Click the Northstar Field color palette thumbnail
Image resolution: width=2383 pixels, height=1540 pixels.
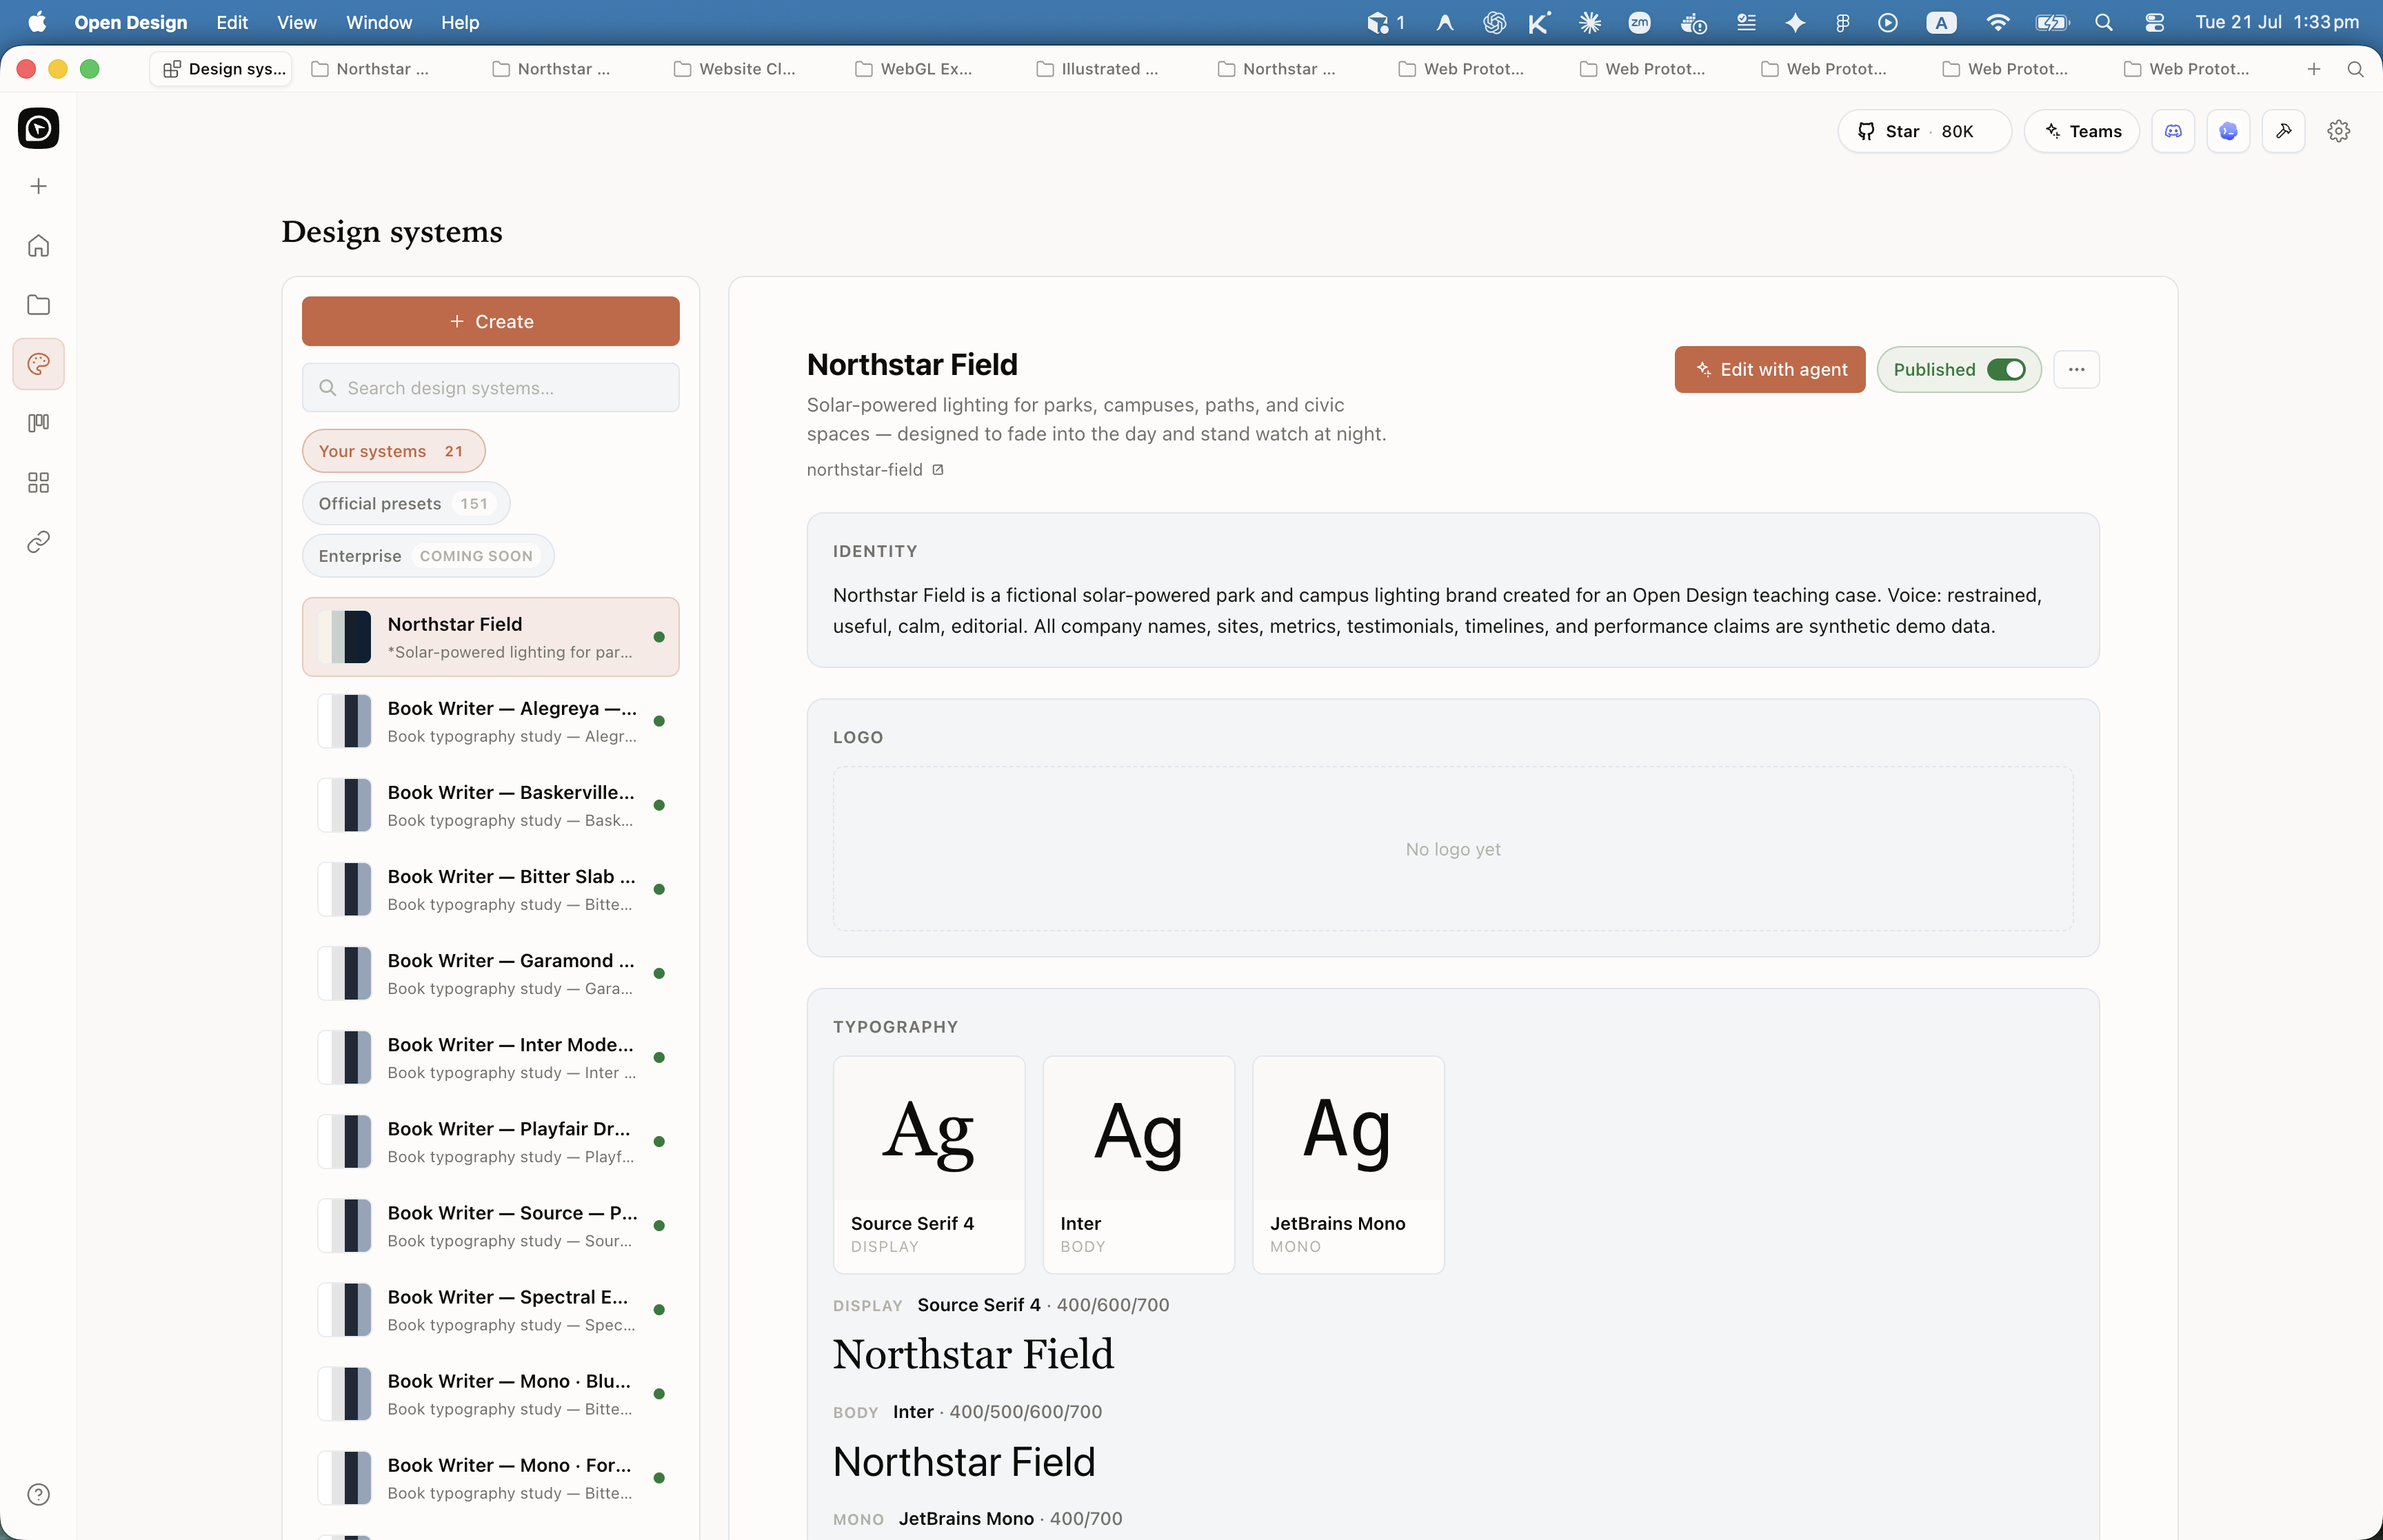(345, 637)
